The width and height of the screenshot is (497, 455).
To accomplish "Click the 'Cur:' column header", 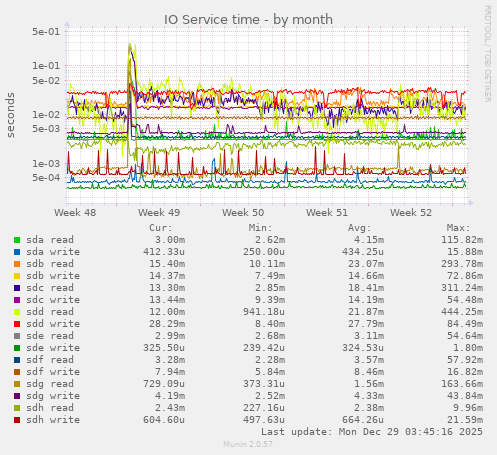I will tap(161, 228).
